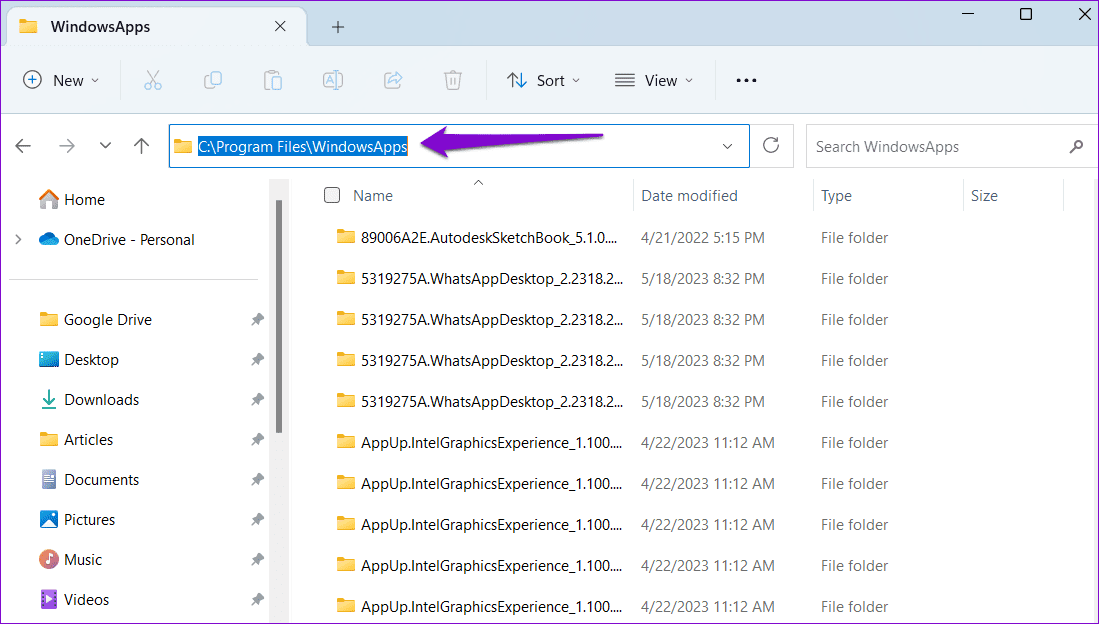Image resolution: width=1099 pixels, height=624 pixels.
Task: Toggle the select all items checkbox
Action: 332,196
